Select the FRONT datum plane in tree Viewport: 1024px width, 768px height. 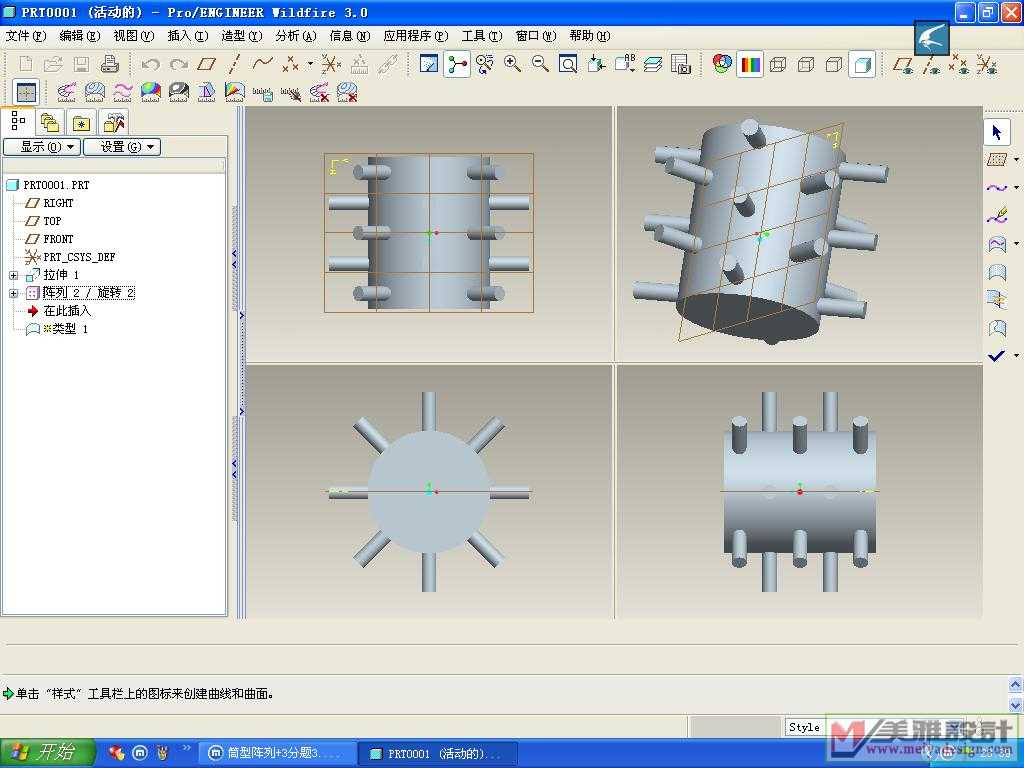(58, 239)
